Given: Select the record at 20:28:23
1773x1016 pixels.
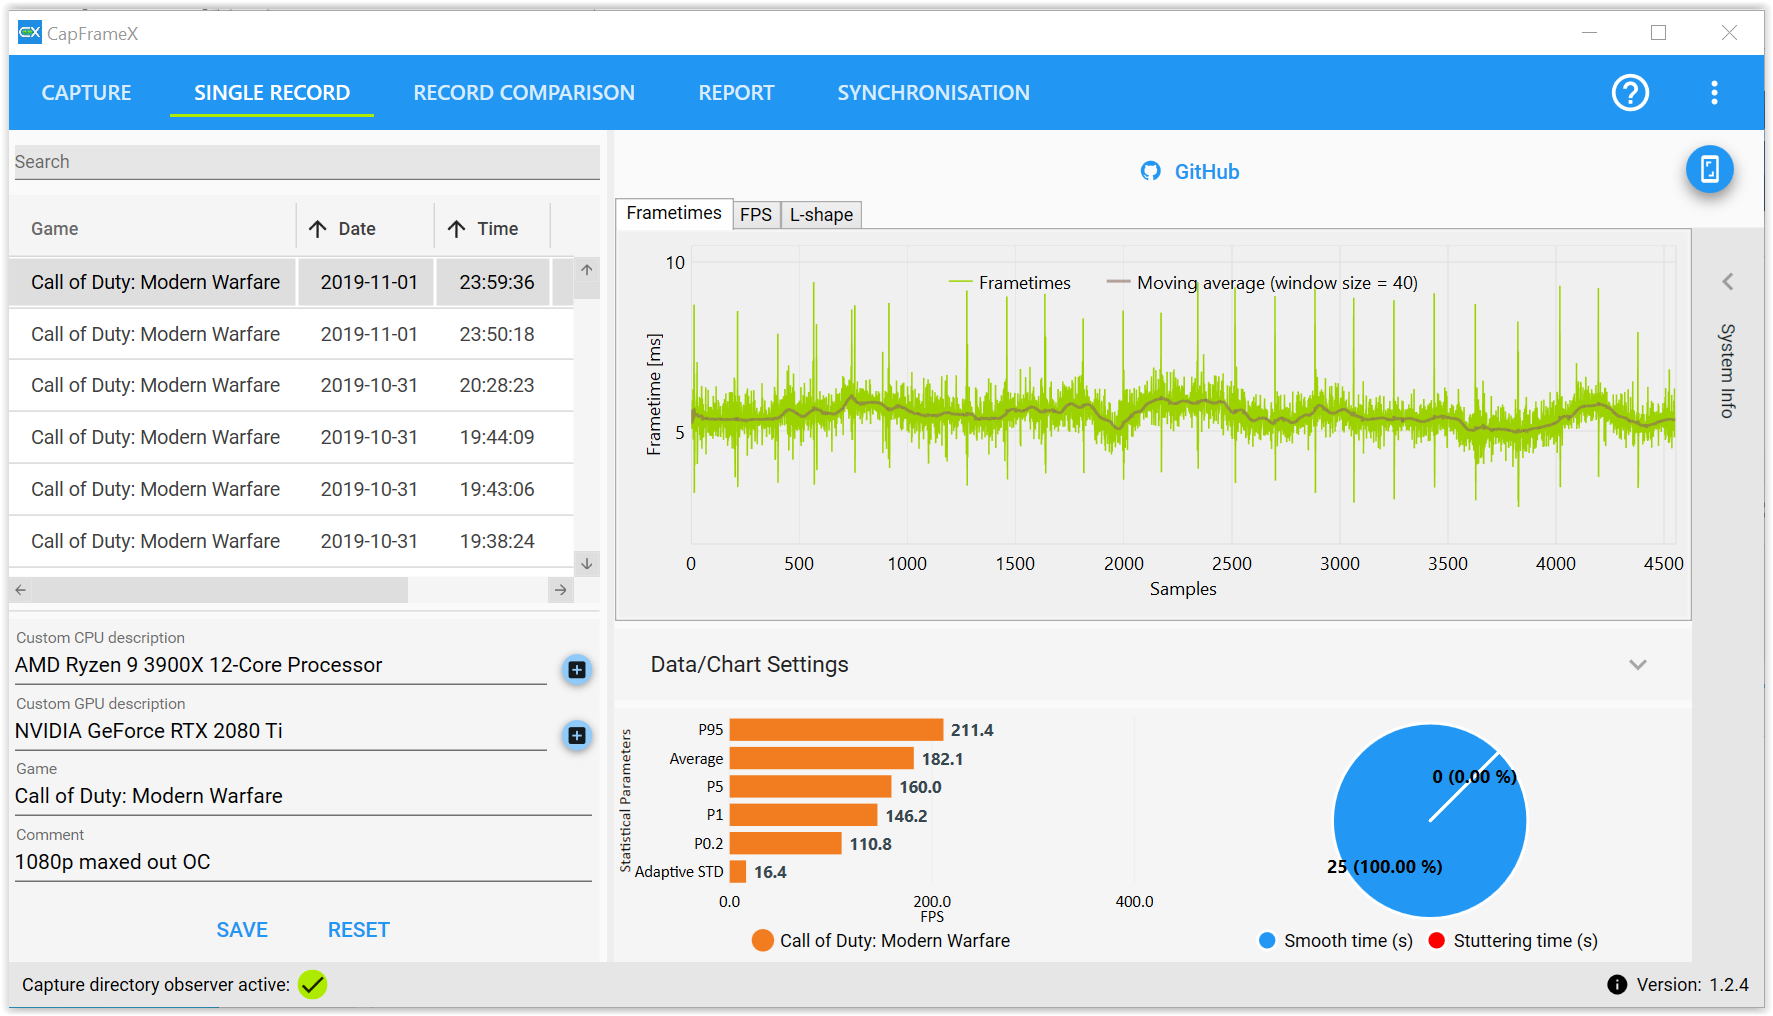Looking at the screenshot, I should [291, 385].
